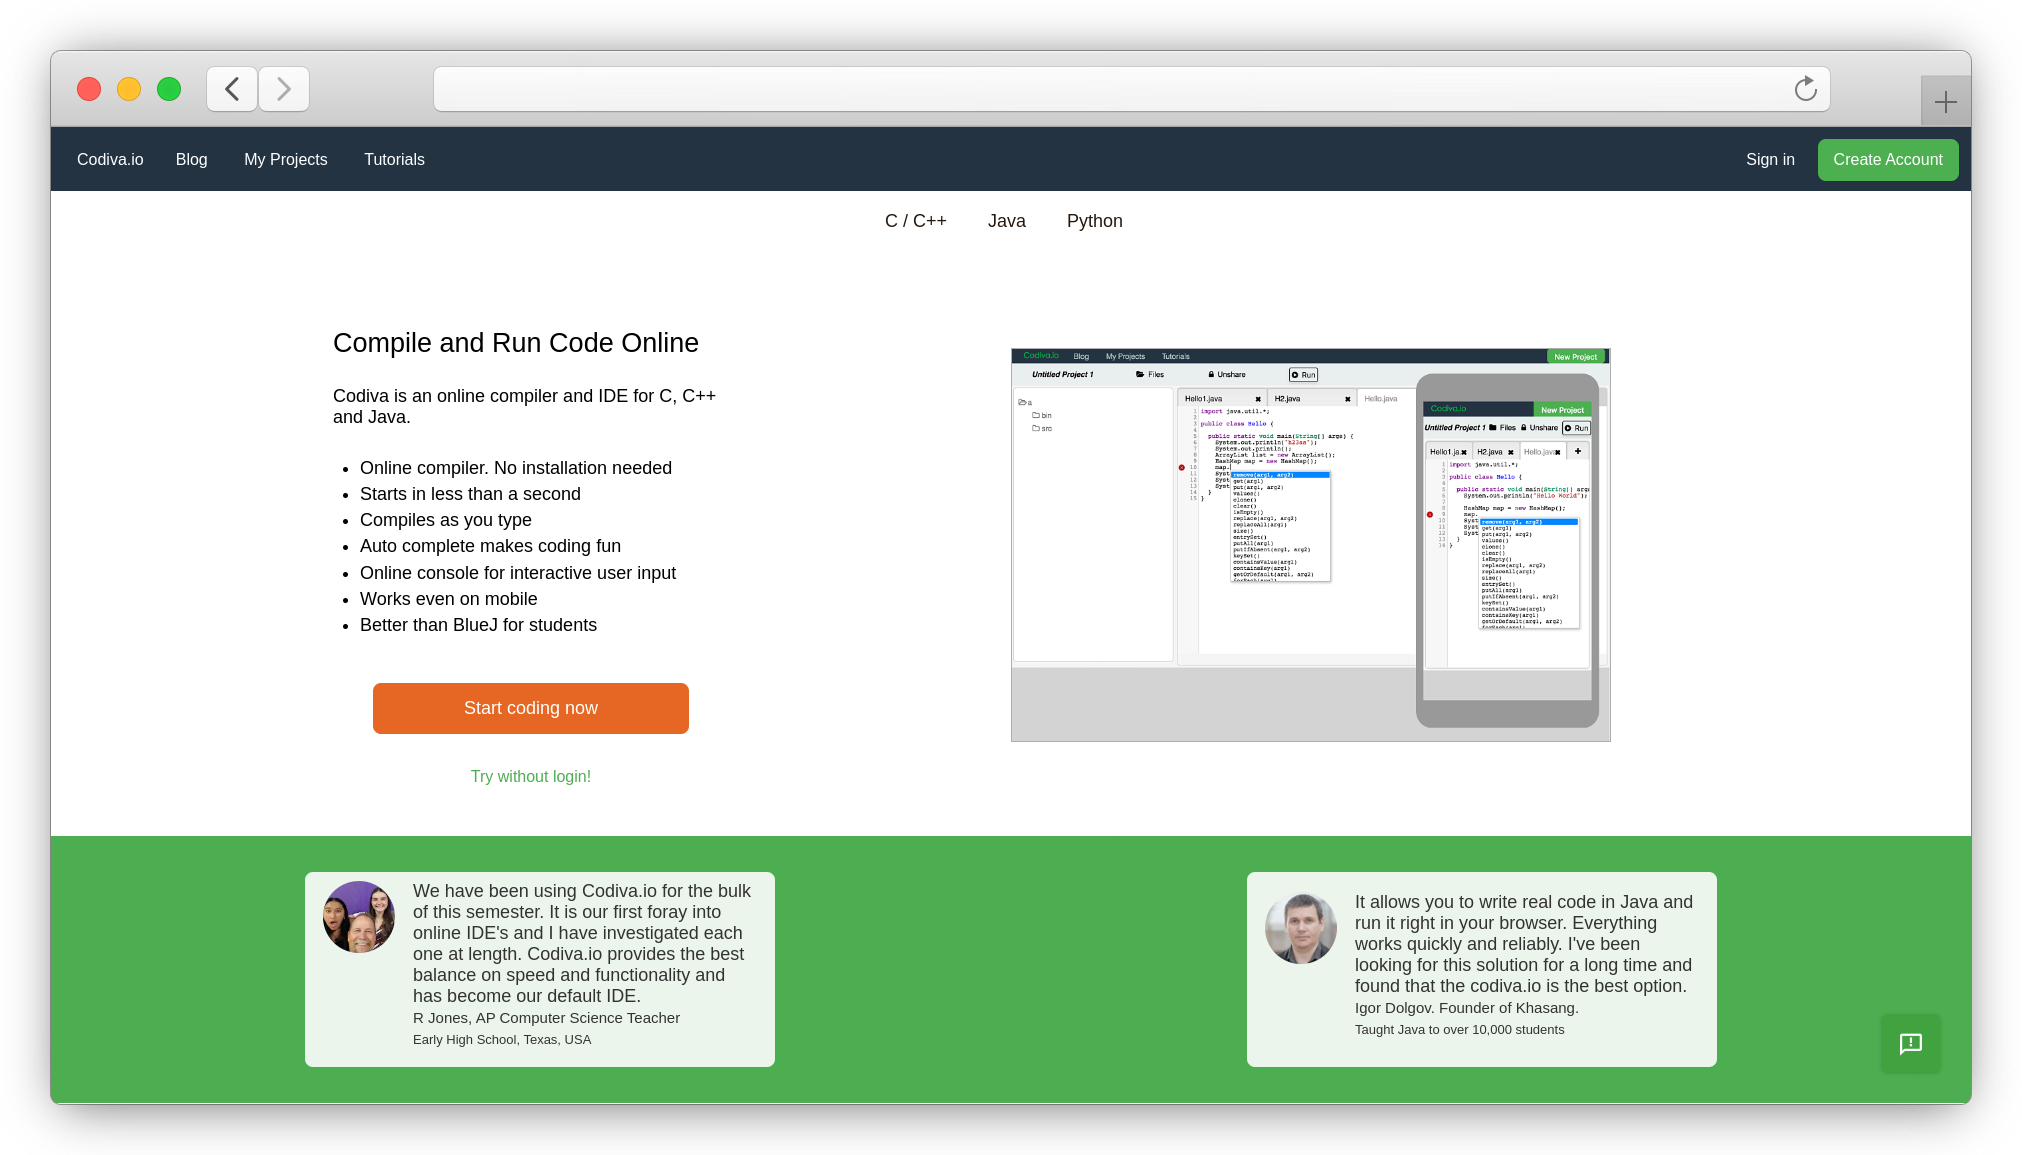Click 'Compiles as you type' bullet
2022x1155 pixels.
point(446,520)
